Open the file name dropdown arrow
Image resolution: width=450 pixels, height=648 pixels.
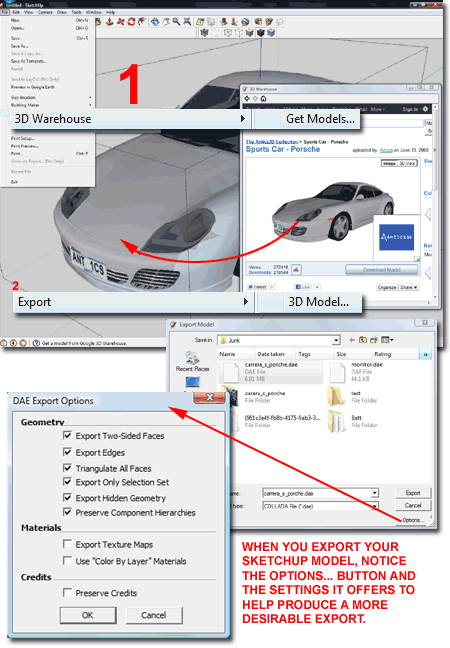374,493
